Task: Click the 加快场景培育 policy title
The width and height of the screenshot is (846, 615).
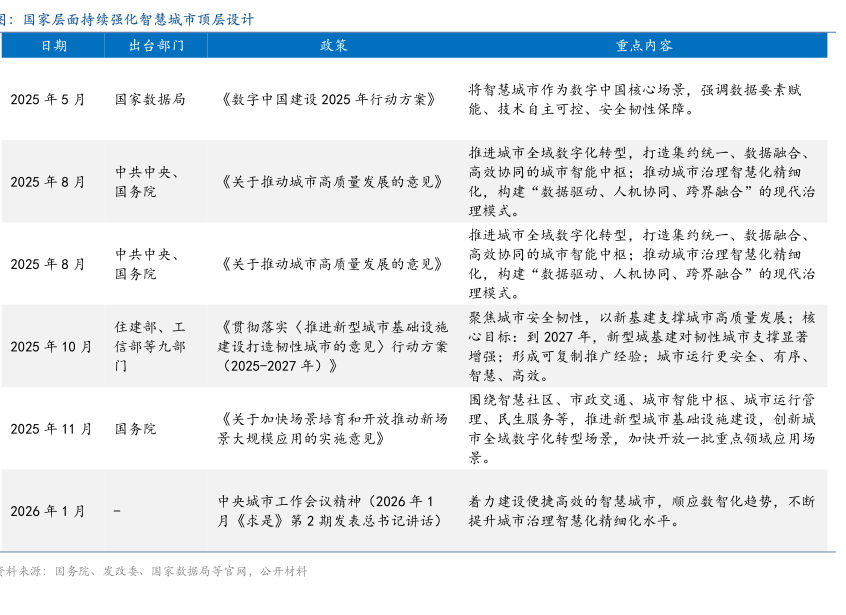Action: [x=333, y=428]
